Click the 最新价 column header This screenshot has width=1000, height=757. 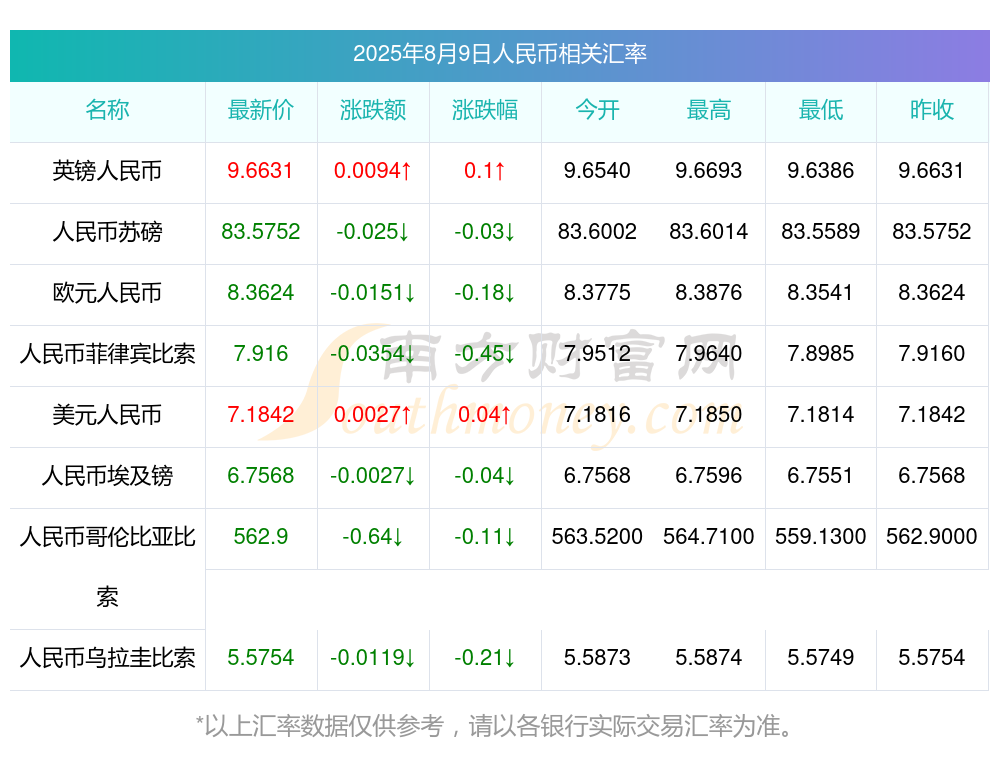261,110
